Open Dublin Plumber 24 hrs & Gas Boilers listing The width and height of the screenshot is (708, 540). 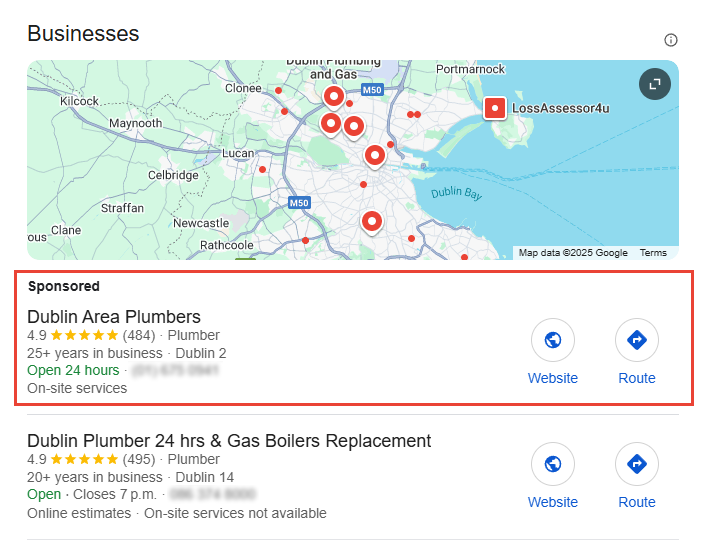[x=229, y=441]
